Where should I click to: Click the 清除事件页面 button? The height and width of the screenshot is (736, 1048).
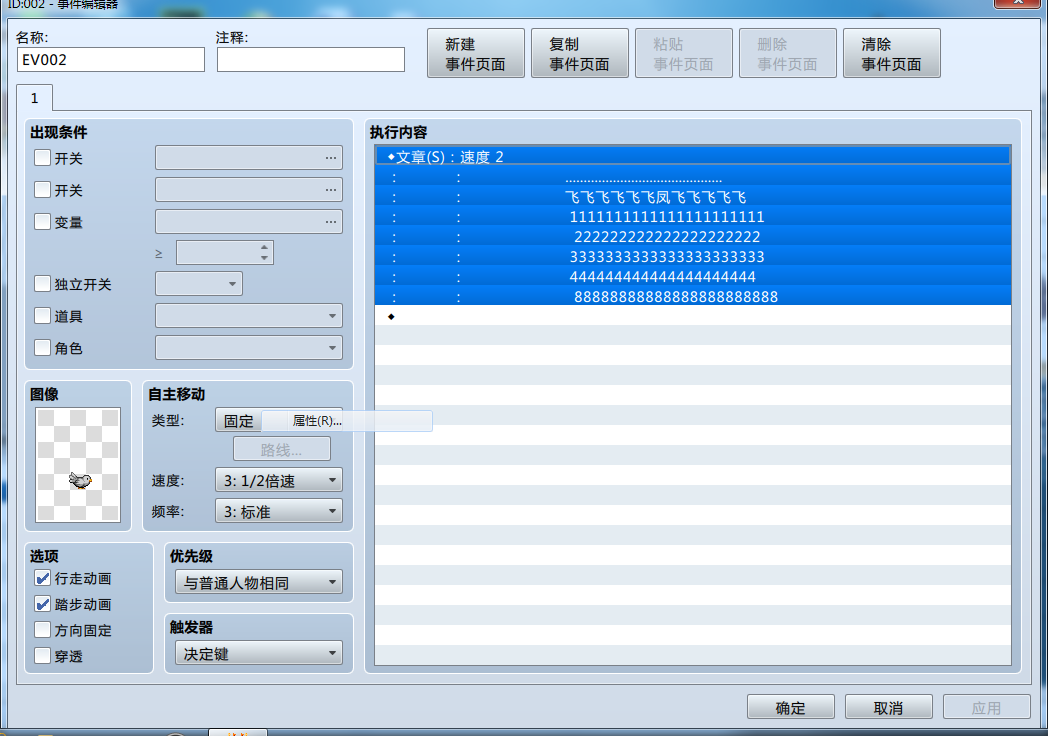point(892,53)
